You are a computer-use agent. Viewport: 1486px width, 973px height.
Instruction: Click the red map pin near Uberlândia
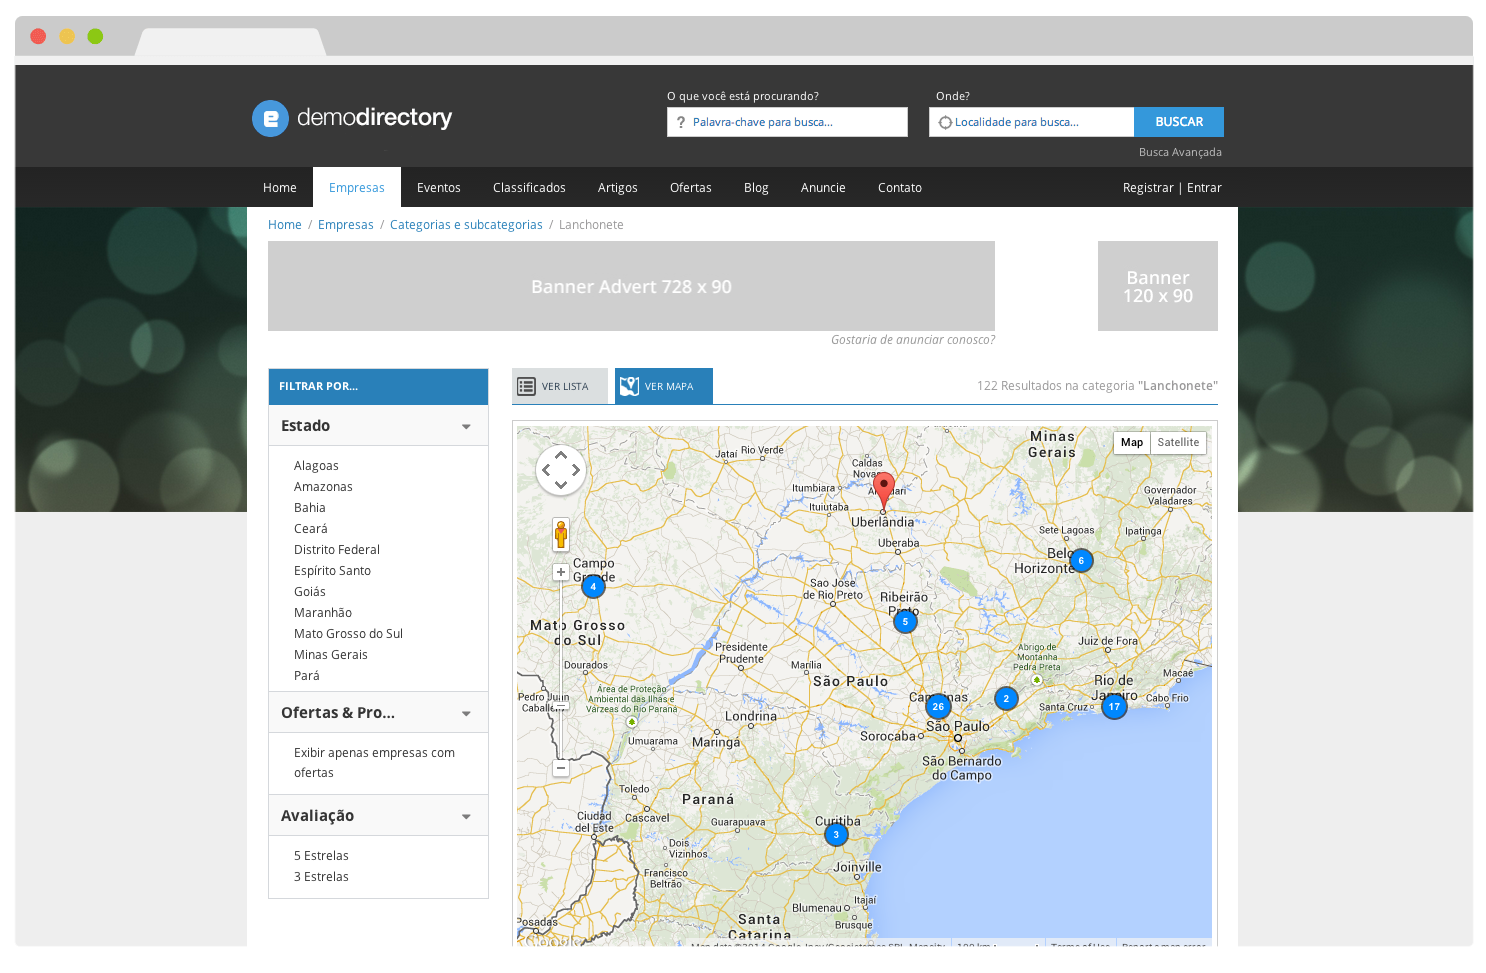pyautogui.click(x=883, y=491)
